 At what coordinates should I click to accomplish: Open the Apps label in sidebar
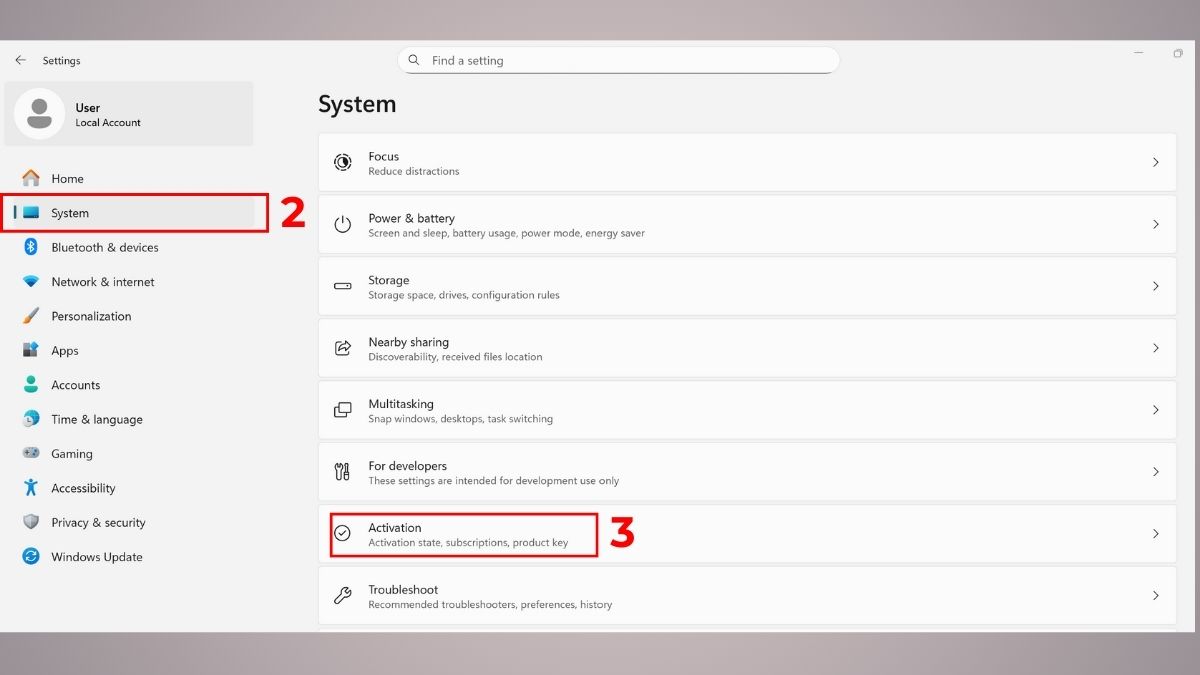pyautogui.click(x=65, y=351)
